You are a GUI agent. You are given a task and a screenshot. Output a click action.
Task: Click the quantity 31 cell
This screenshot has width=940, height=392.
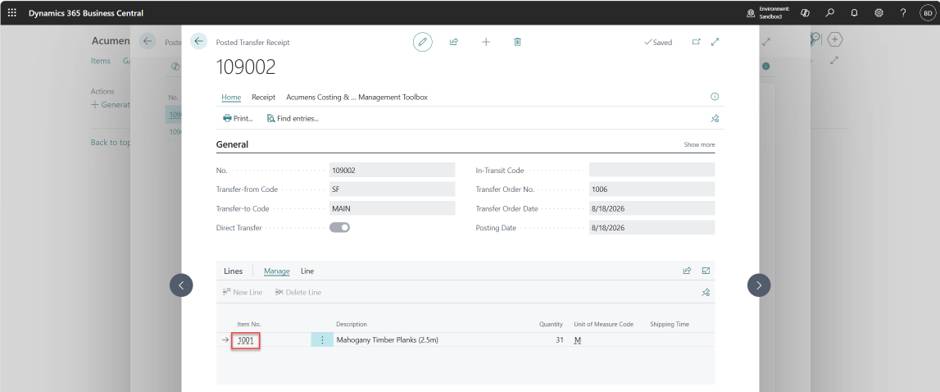[559, 340]
